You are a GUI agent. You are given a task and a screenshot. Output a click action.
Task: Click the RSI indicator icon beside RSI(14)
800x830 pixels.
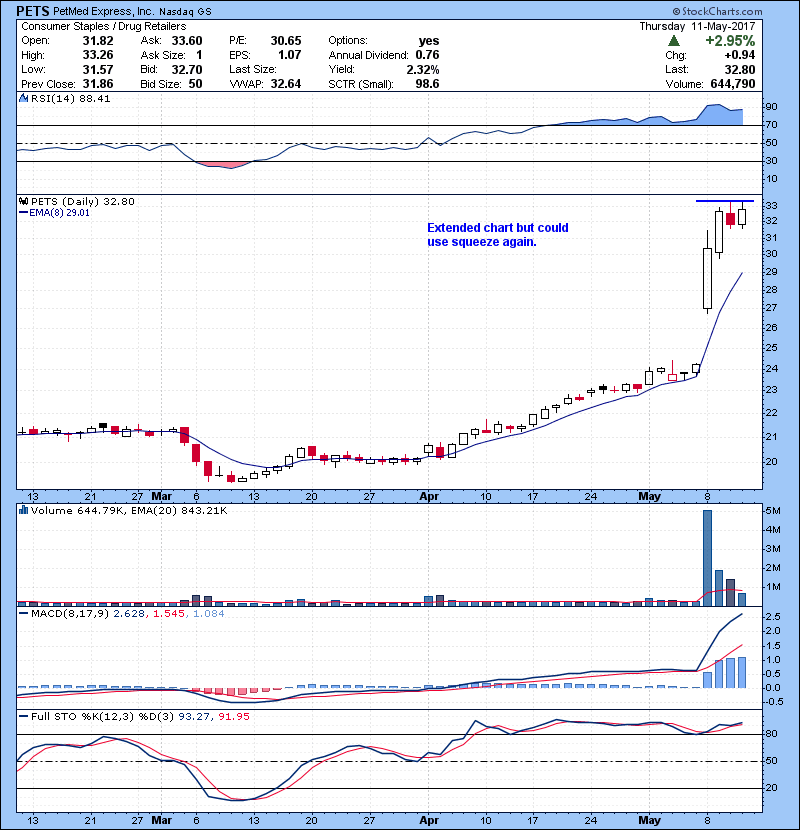23,98
